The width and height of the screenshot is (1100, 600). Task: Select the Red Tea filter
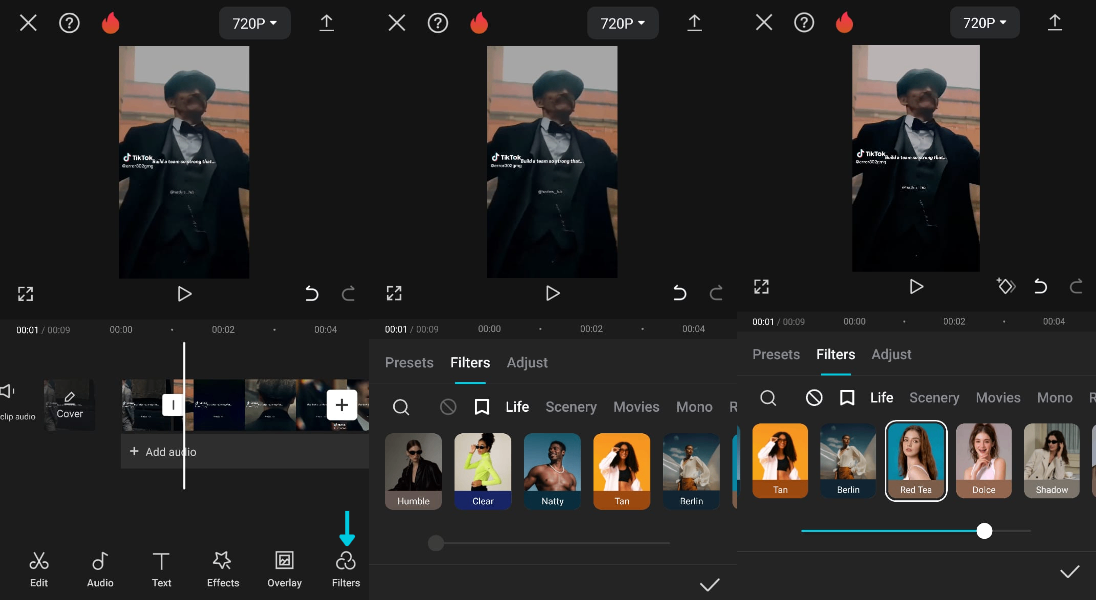click(915, 461)
